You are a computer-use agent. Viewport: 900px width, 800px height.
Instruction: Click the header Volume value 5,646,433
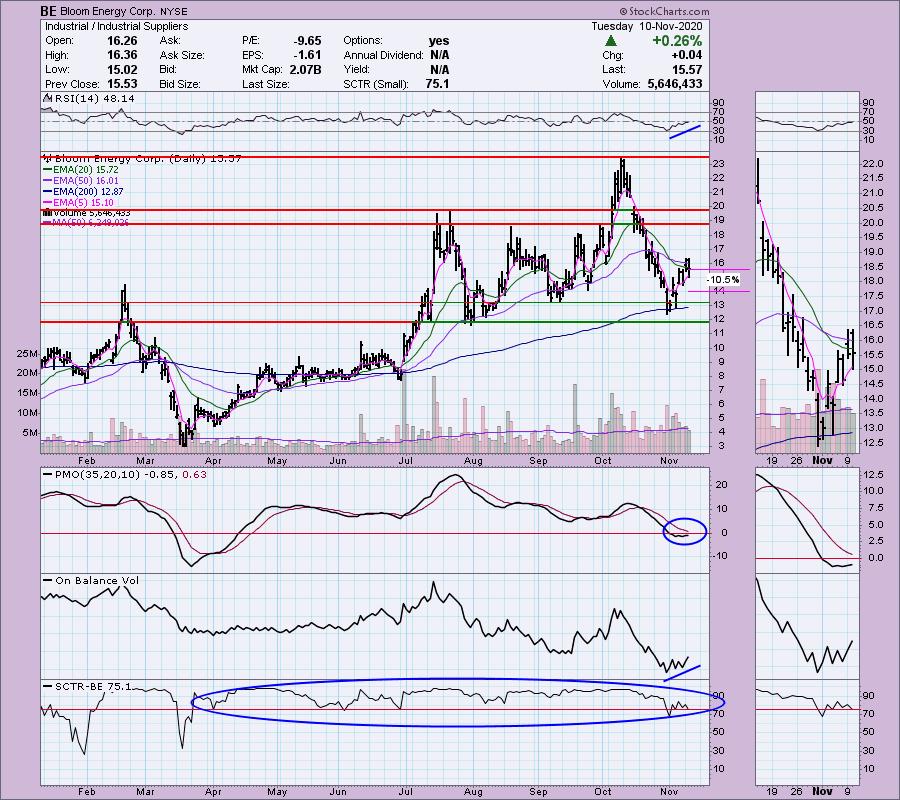click(674, 84)
